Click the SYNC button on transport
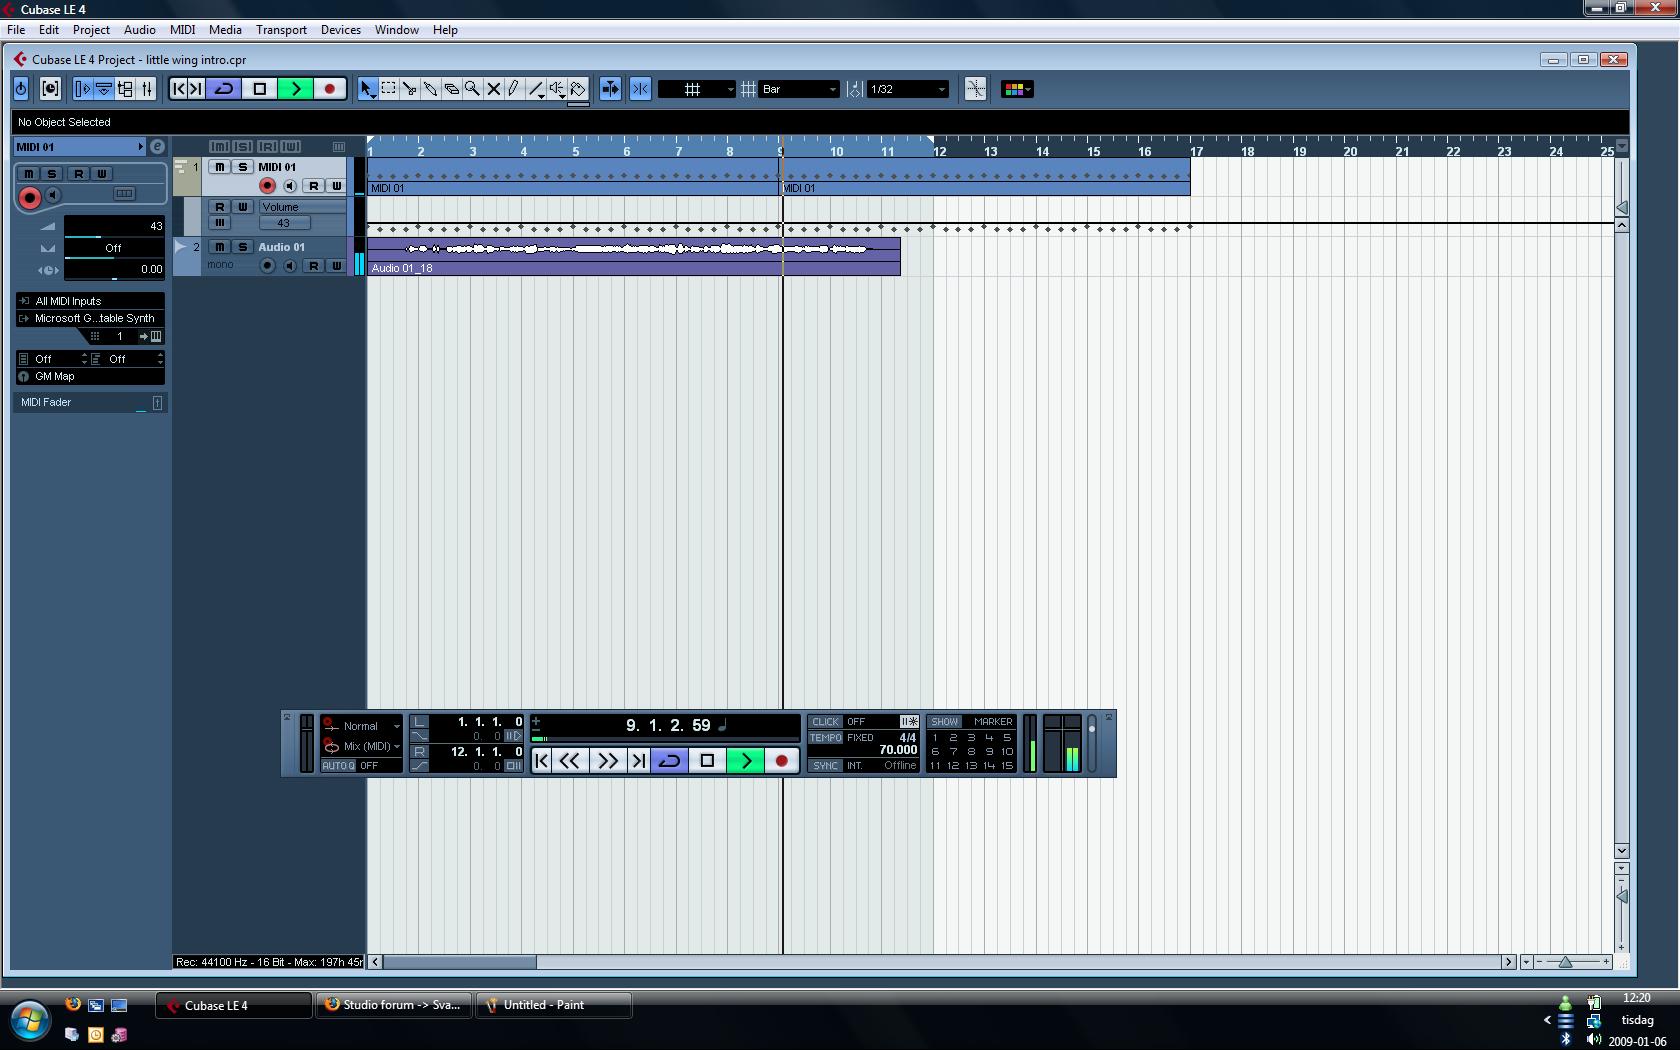The height and width of the screenshot is (1050, 1680). tap(825, 766)
